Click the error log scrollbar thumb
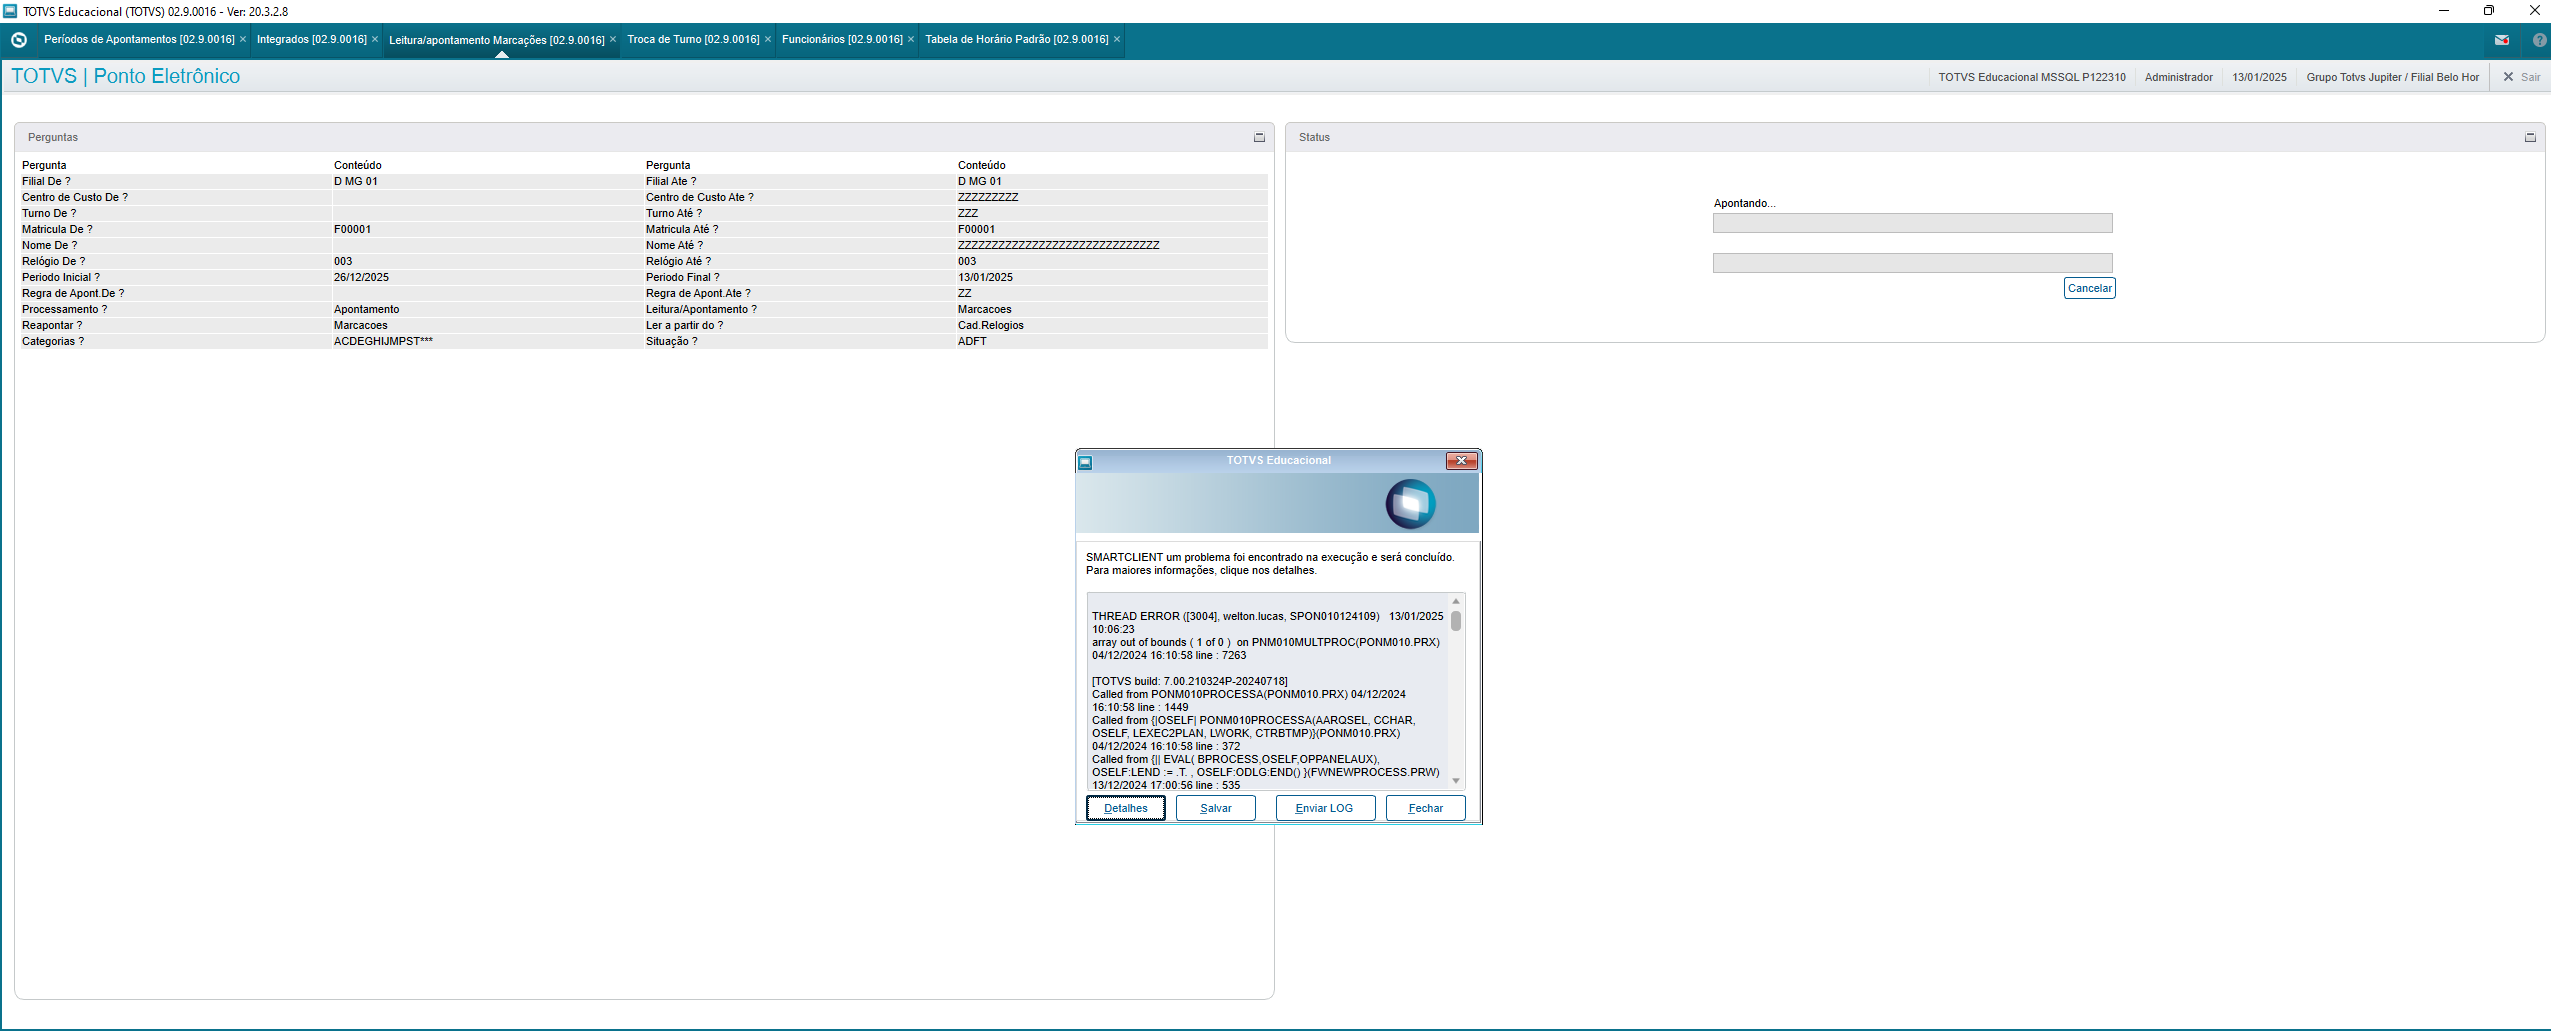The image size is (2551, 1031). click(1456, 621)
